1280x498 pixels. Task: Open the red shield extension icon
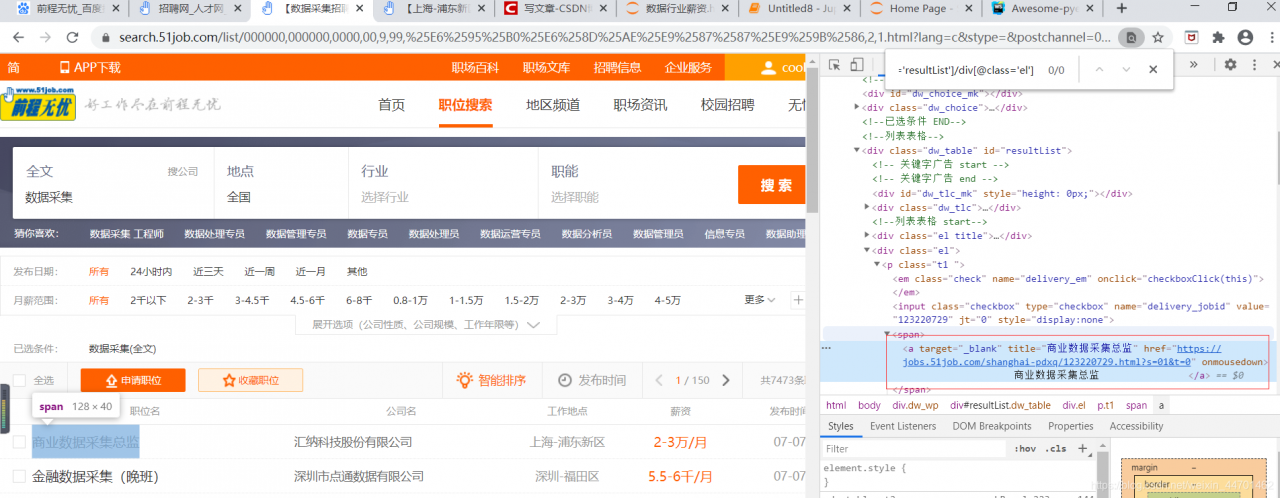(x=1192, y=37)
